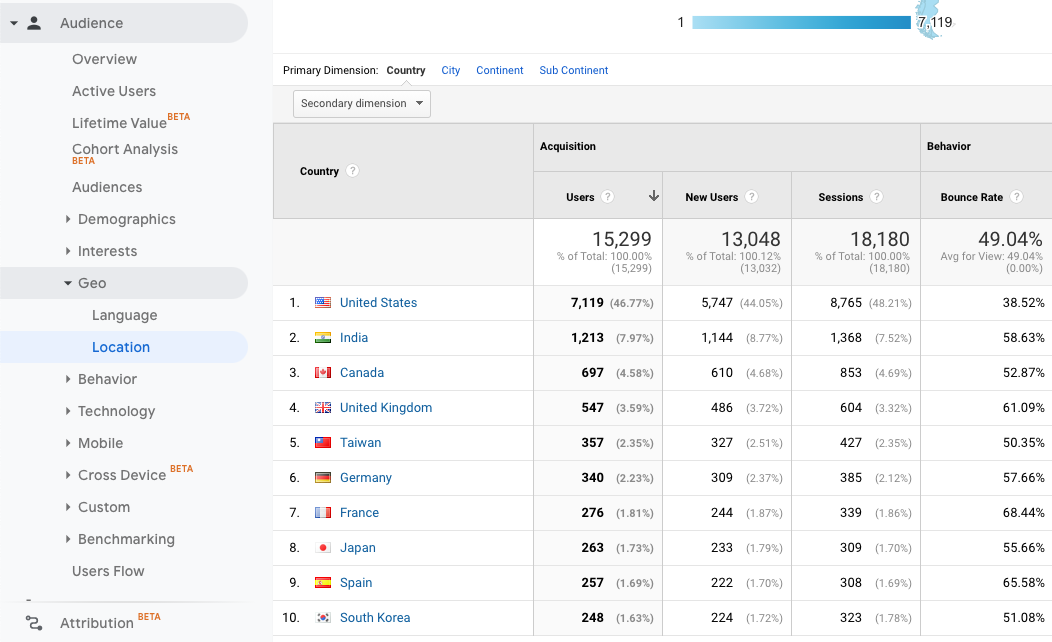
Task: Switch primary dimension to Sub Continent
Action: pyautogui.click(x=574, y=70)
